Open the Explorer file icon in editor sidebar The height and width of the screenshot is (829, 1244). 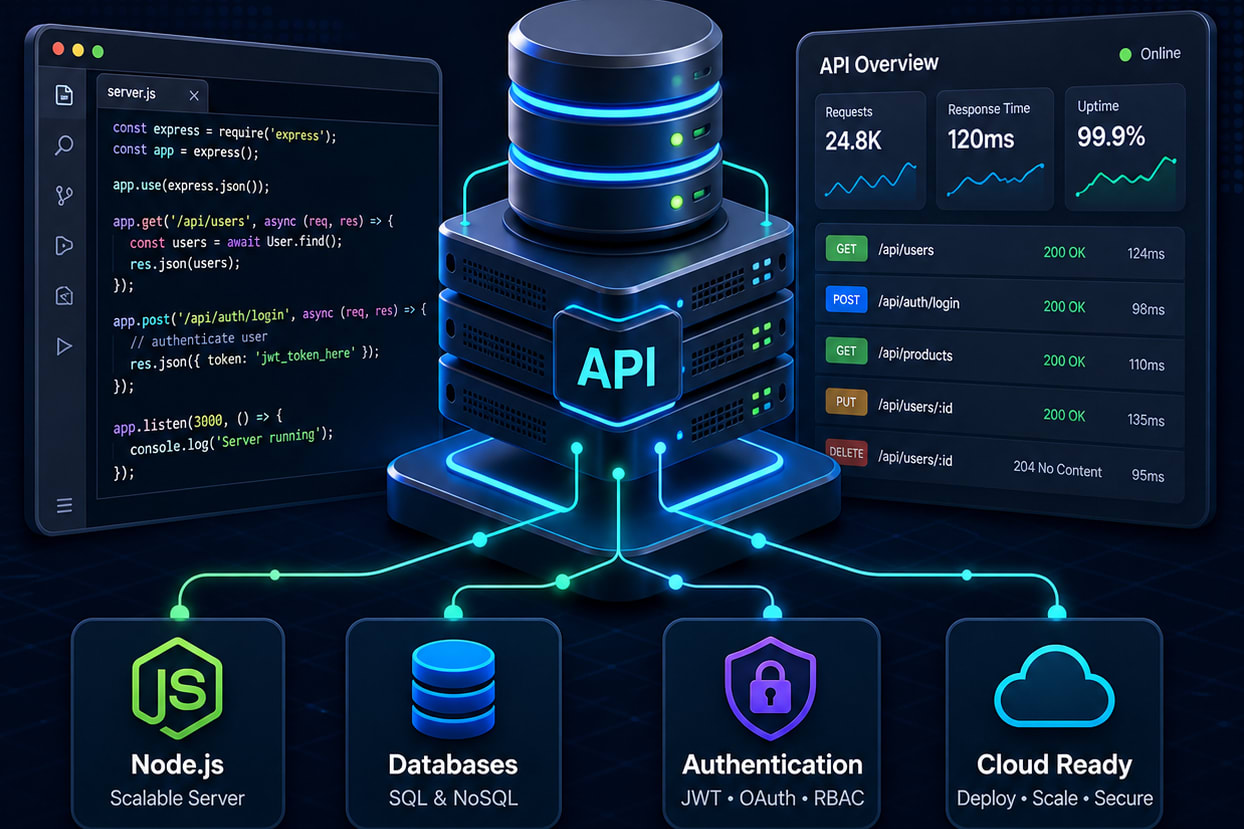coord(64,95)
